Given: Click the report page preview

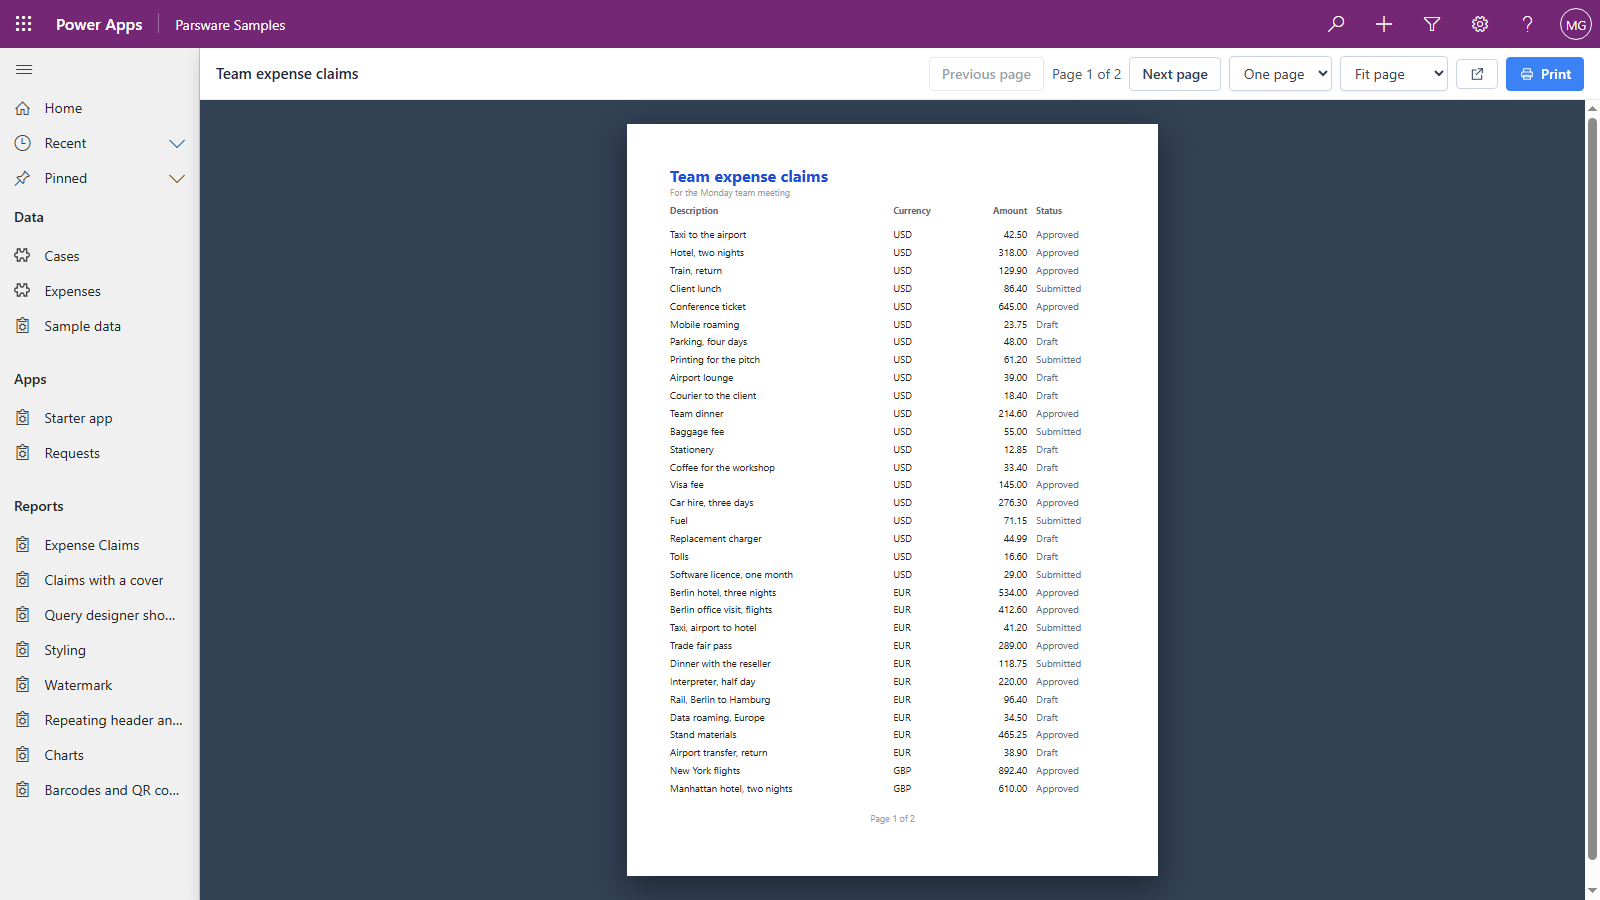Looking at the screenshot, I should [892, 500].
